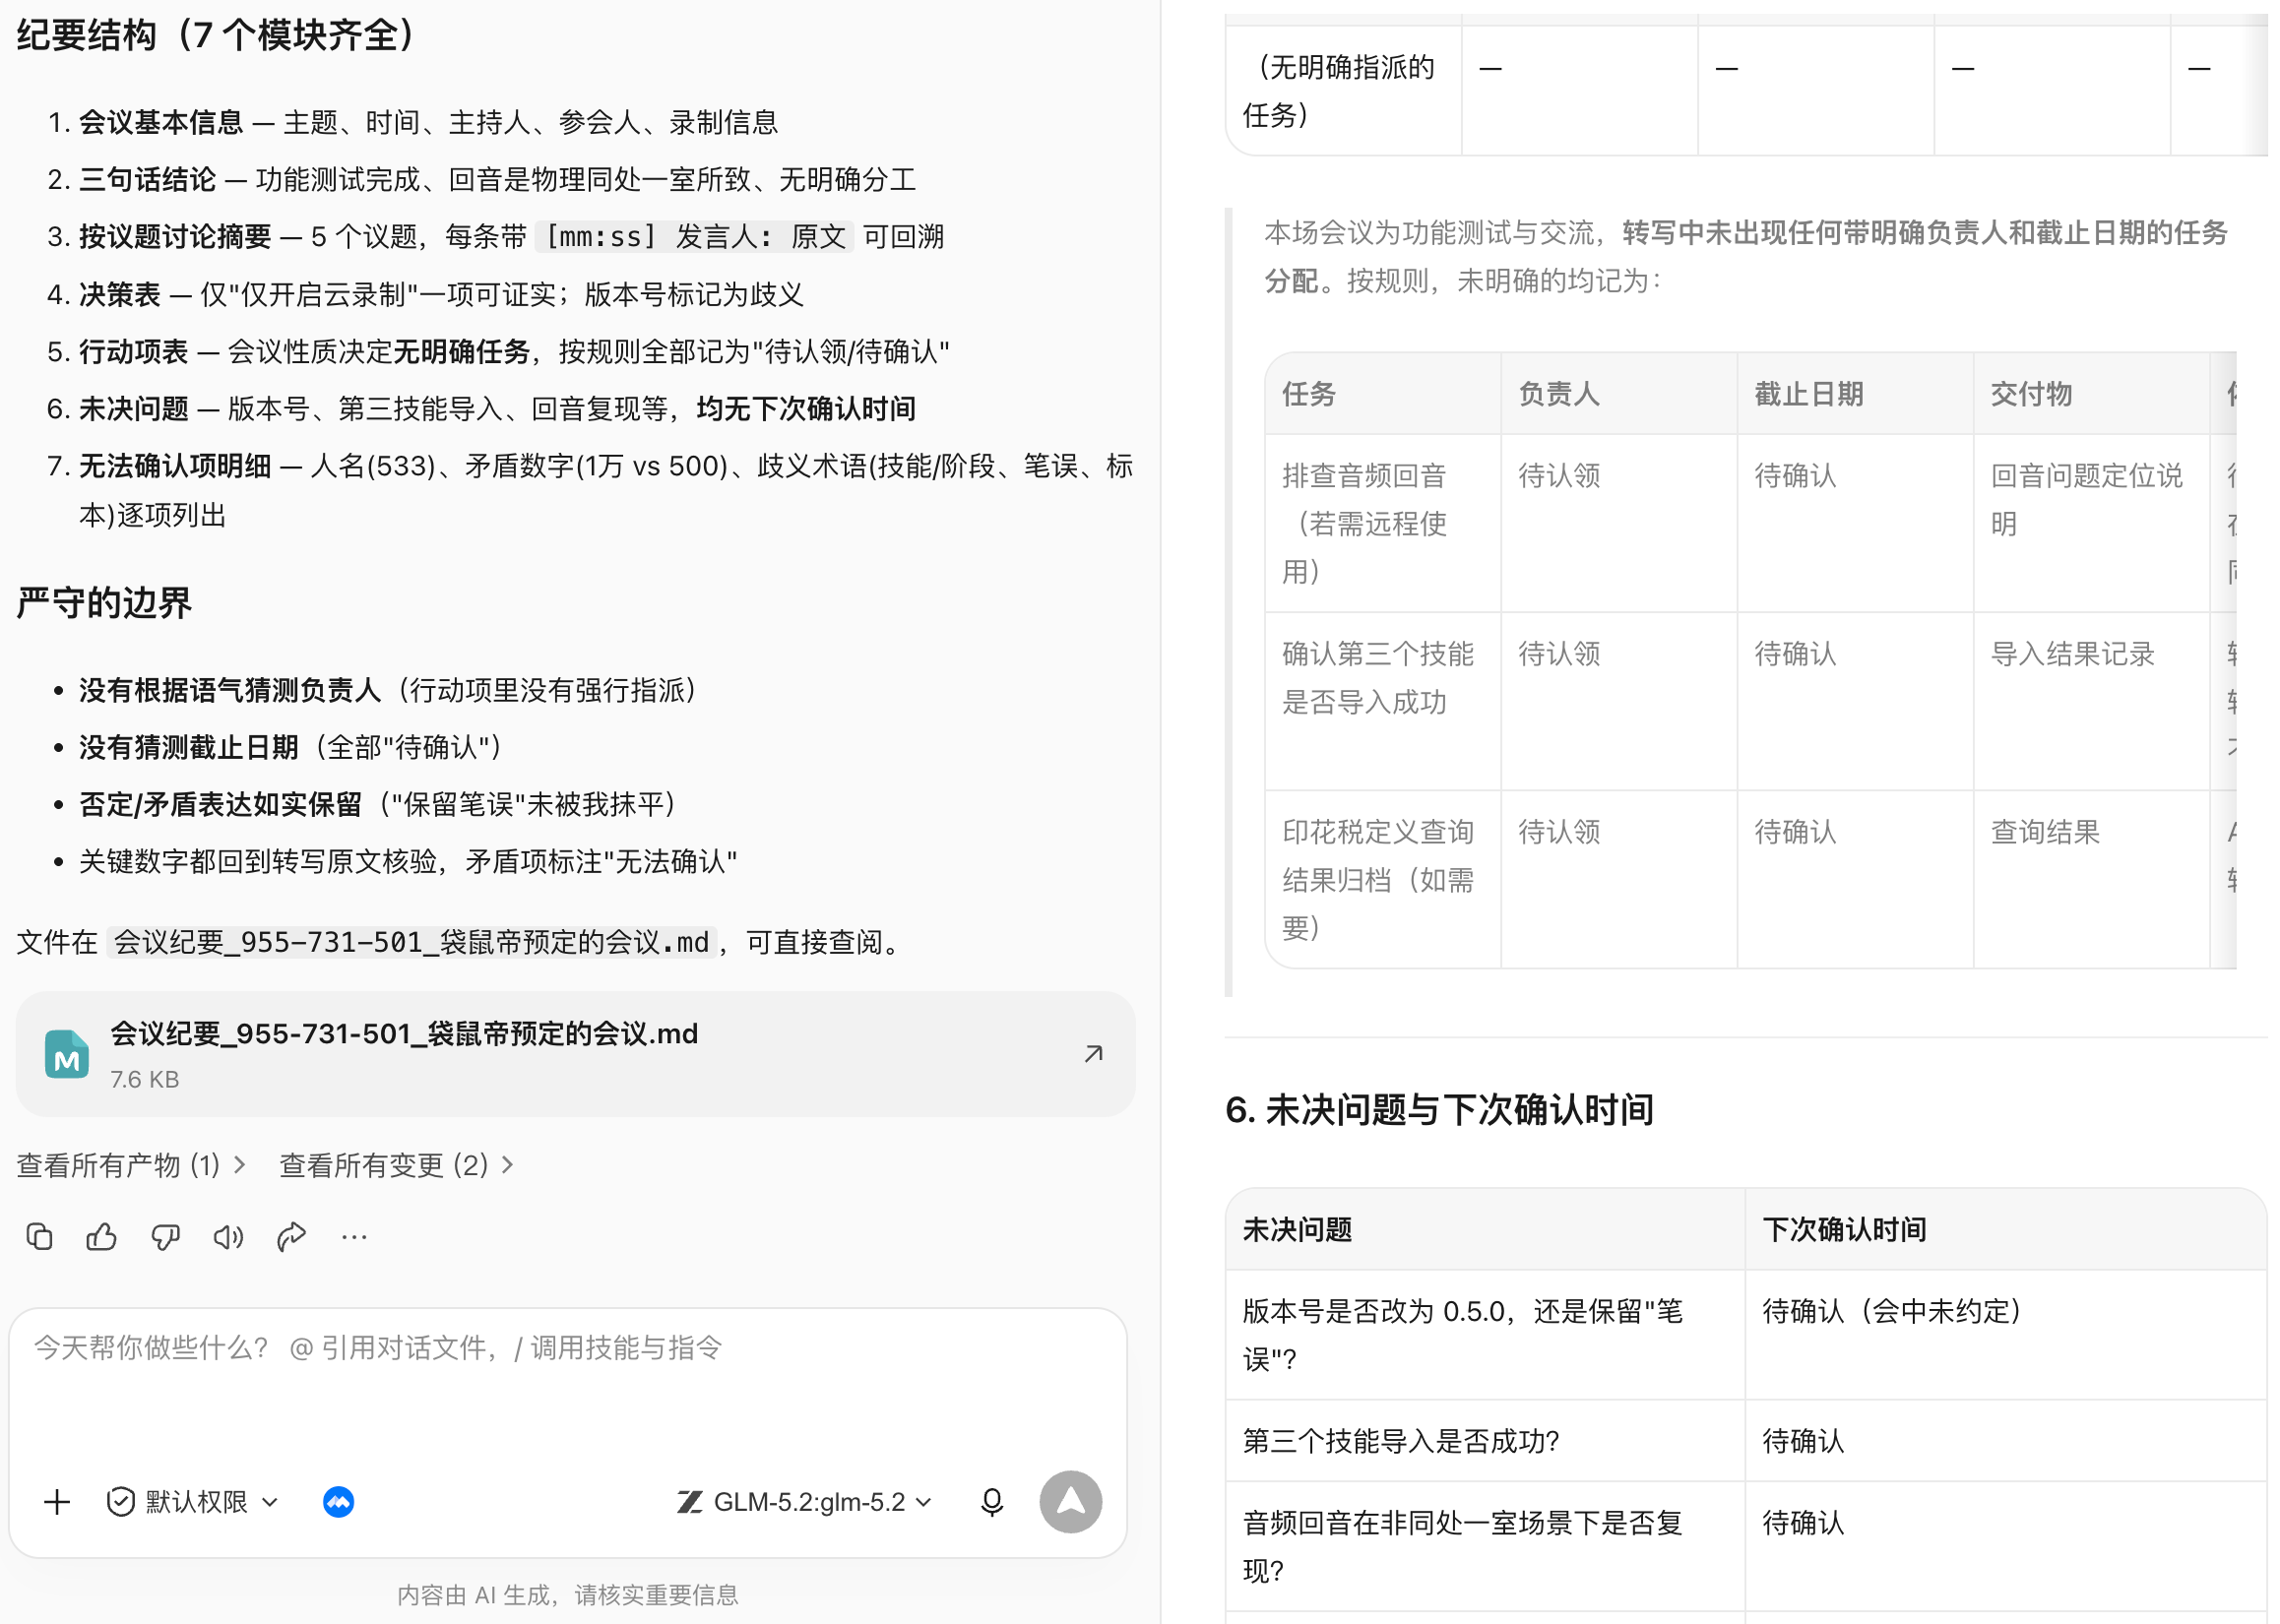The image size is (2280, 1624).
Task: Click list item 无法确认项明细
Action: [x=605, y=490]
